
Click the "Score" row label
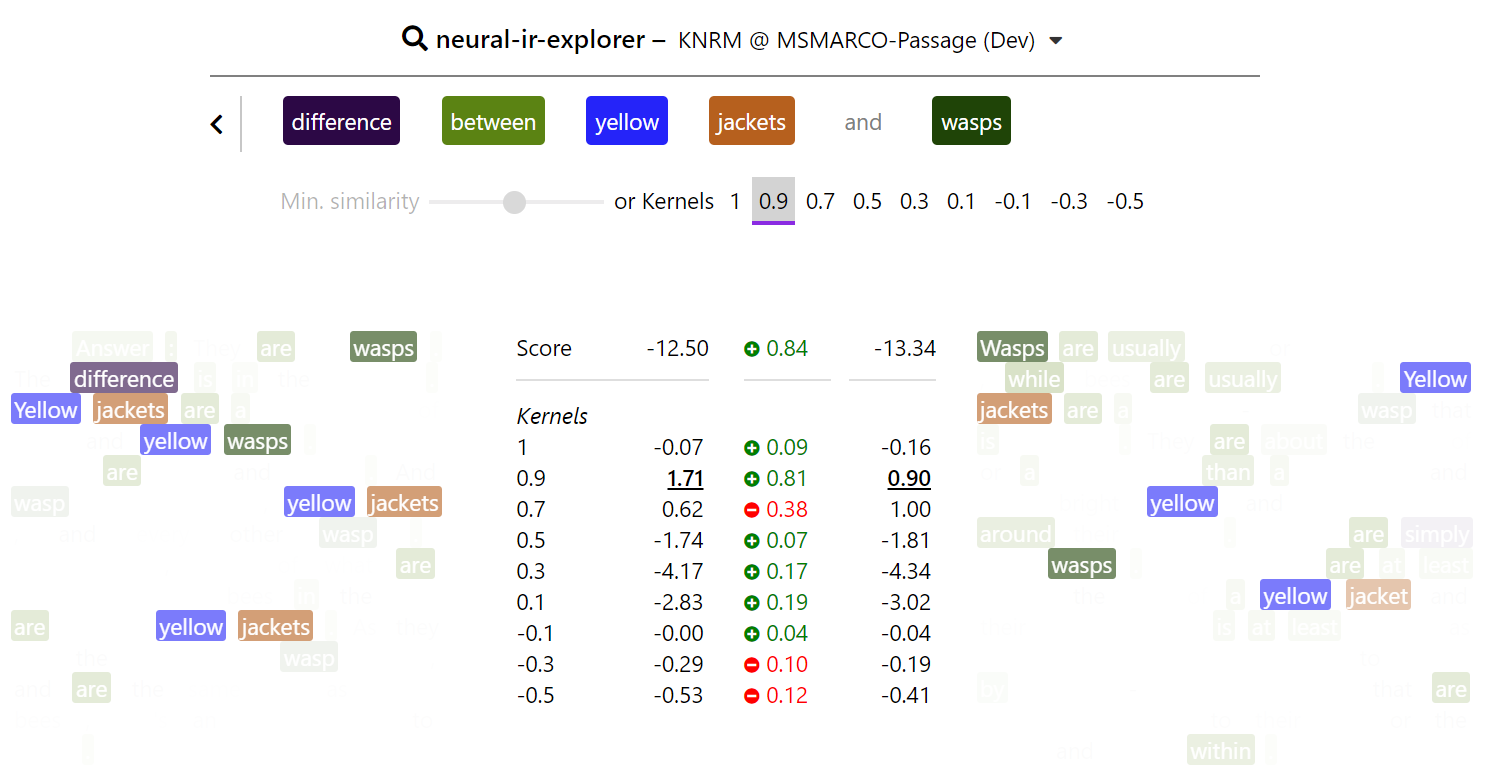544,349
